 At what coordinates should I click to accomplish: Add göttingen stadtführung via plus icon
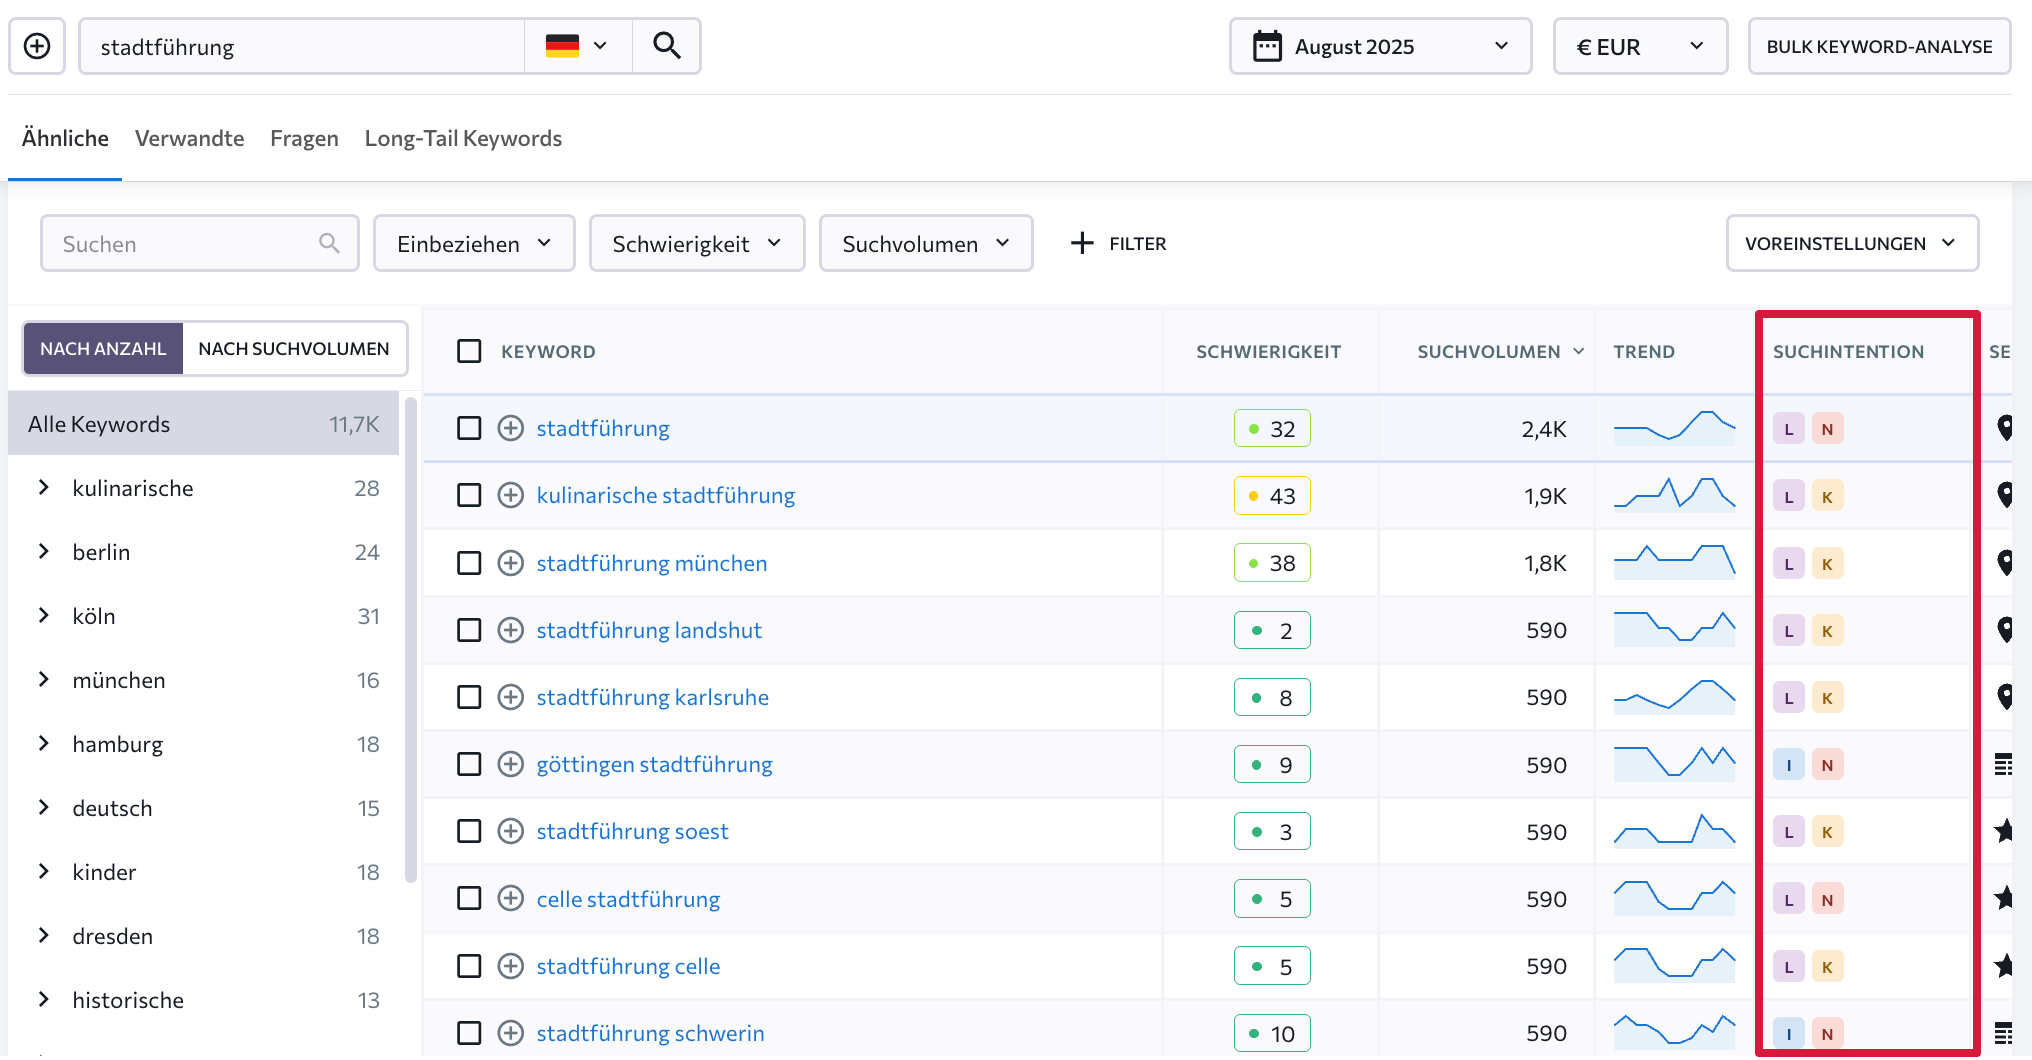(x=511, y=764)
